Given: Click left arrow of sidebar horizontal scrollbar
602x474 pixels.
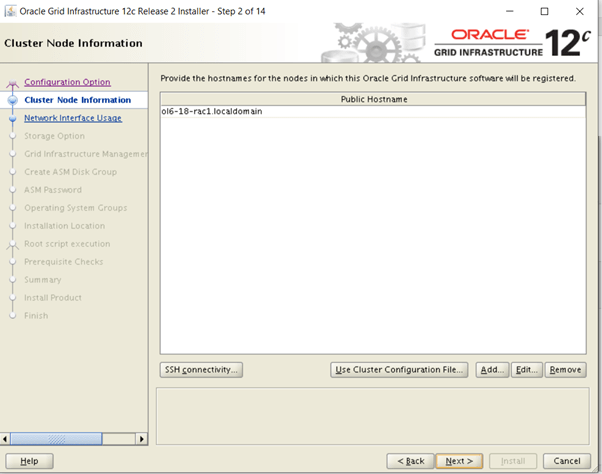Looking at the screenshot, I should click(8, 438).
